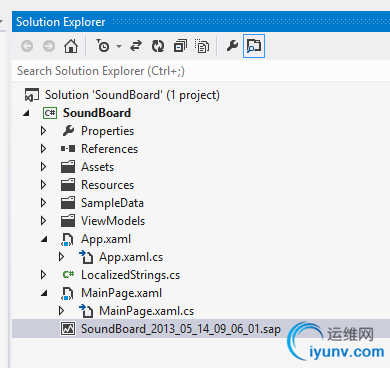This screenshot has height=368, width=390.
Task: Expand the SampleData folder
Action: pos(43,203)
